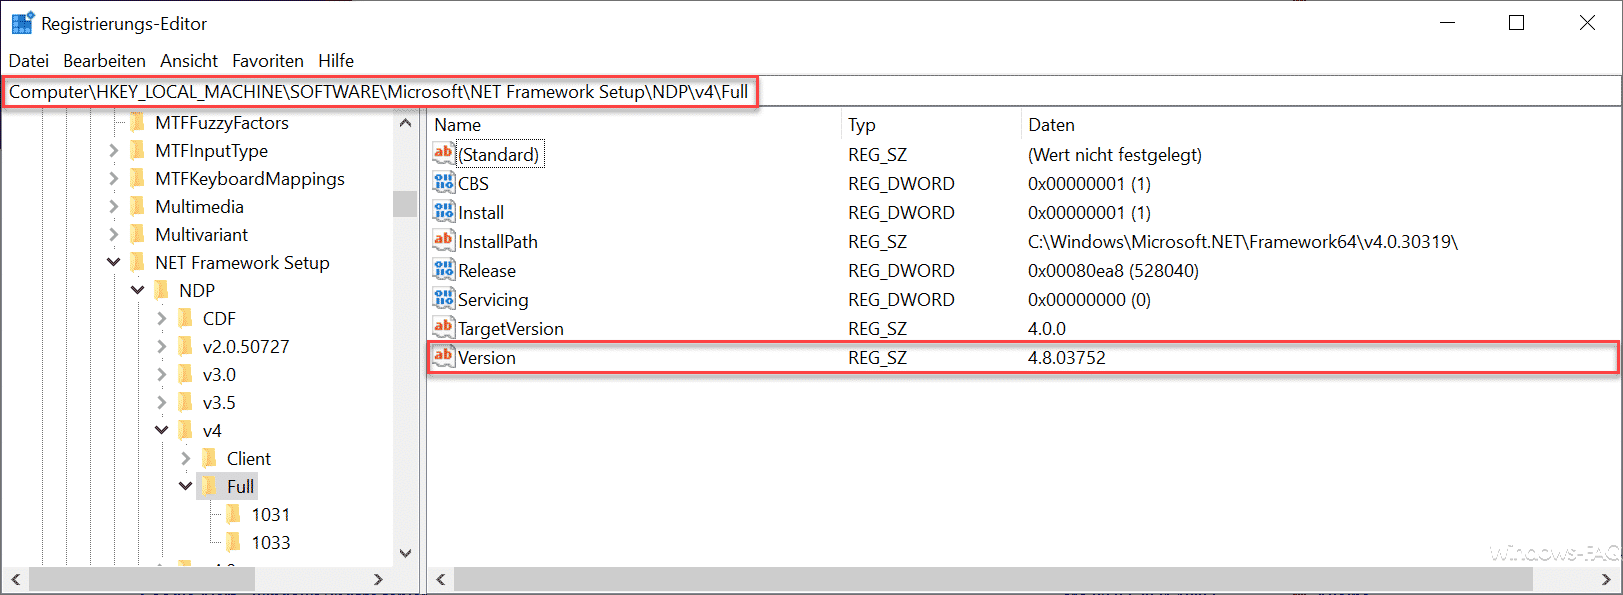Collapse the v4 tree node
Screen dimensions: 1623x595
click(x=162, y=431)
